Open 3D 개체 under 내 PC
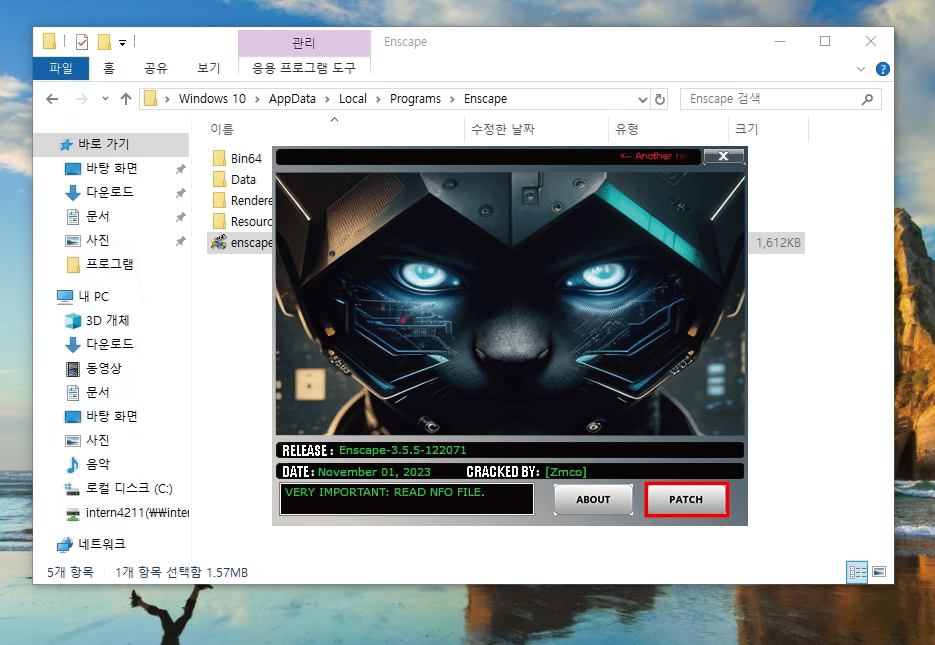 click(107, 321)
